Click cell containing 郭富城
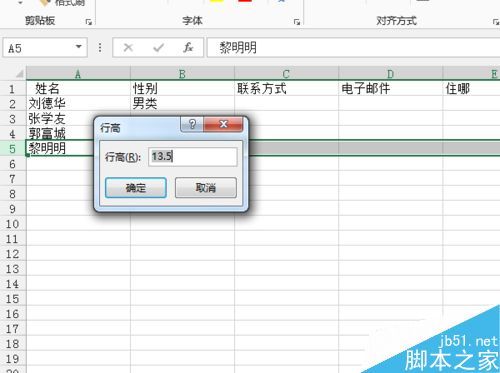500x373 pixels. [60, 134]
